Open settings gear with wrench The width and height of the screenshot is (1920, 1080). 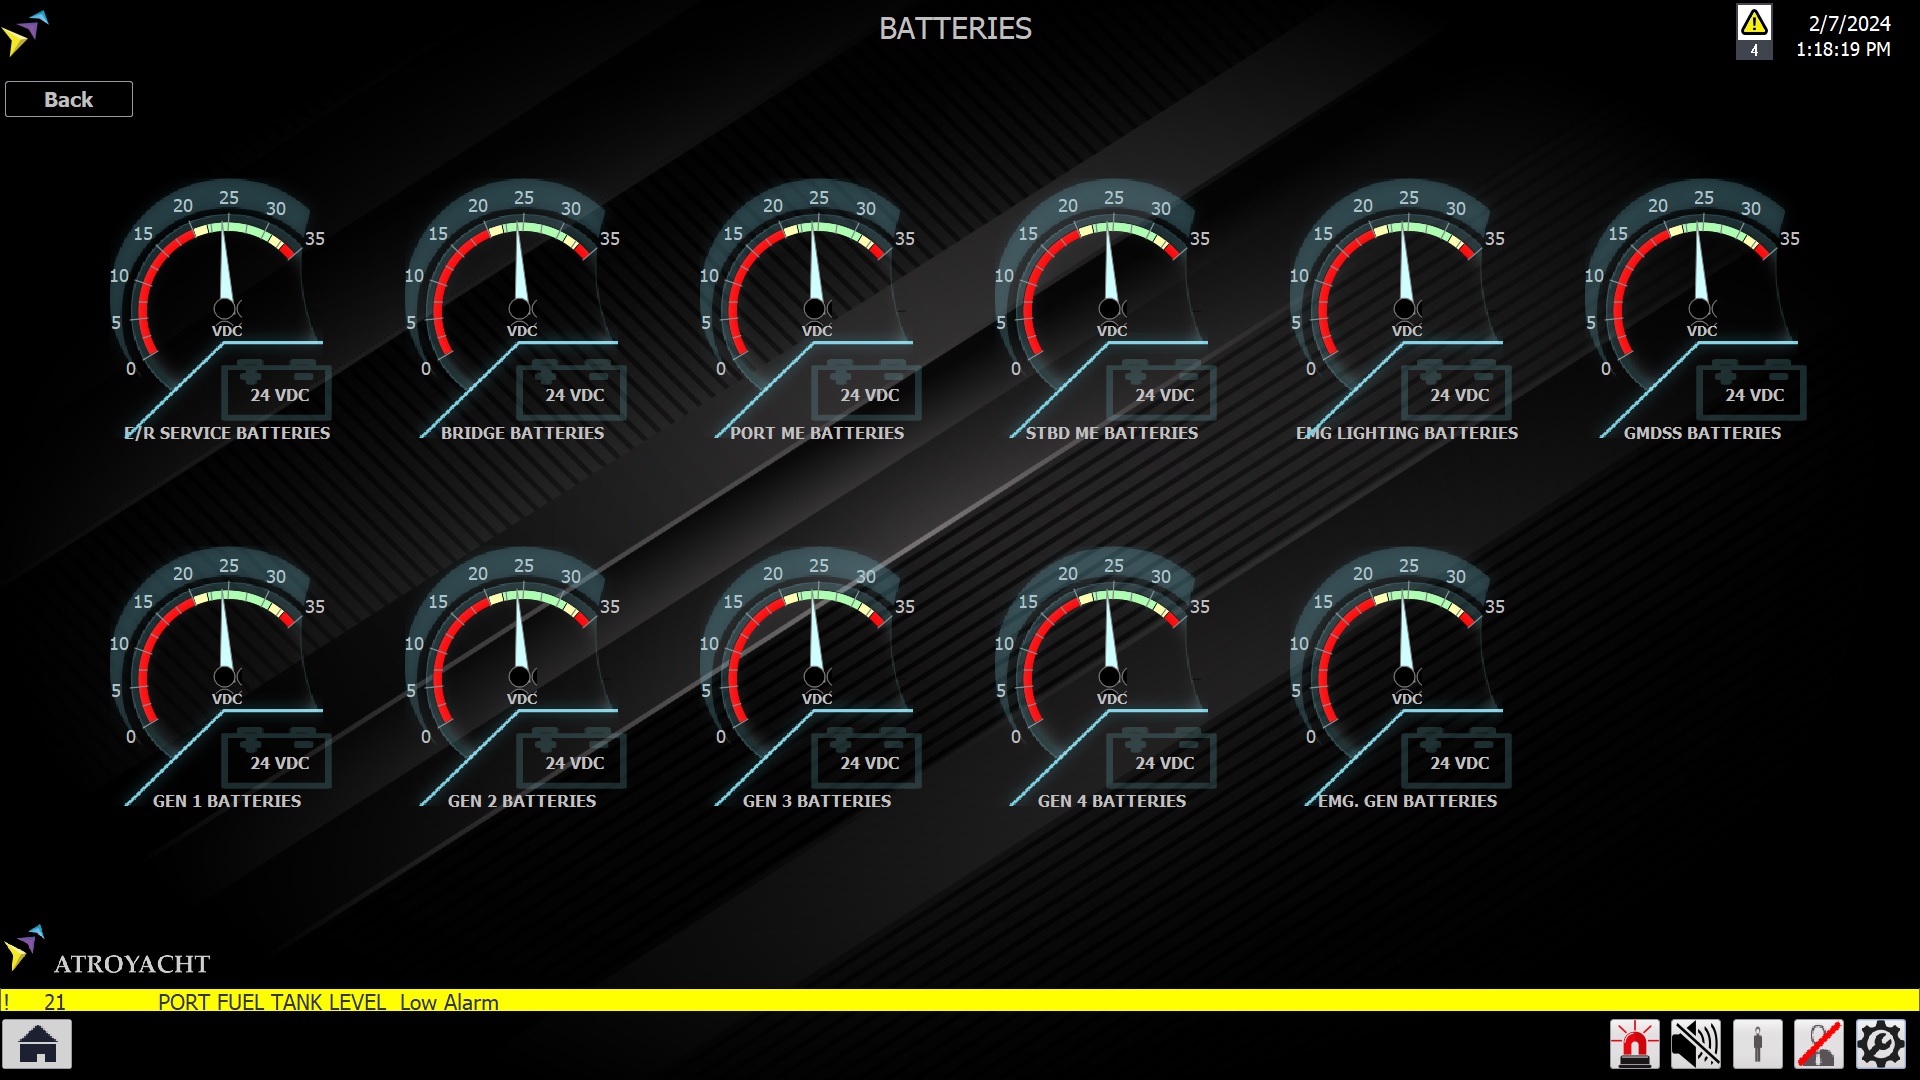(1880, 1045)
